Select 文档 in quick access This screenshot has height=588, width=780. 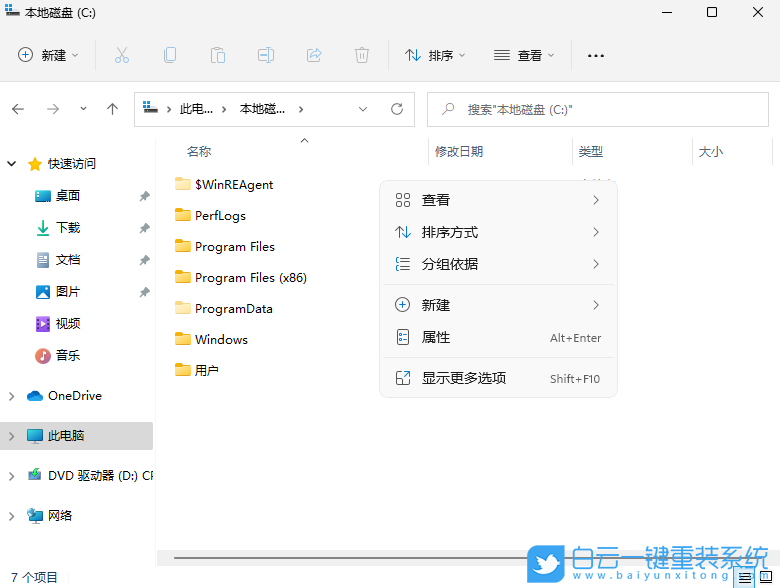(68, 260)
